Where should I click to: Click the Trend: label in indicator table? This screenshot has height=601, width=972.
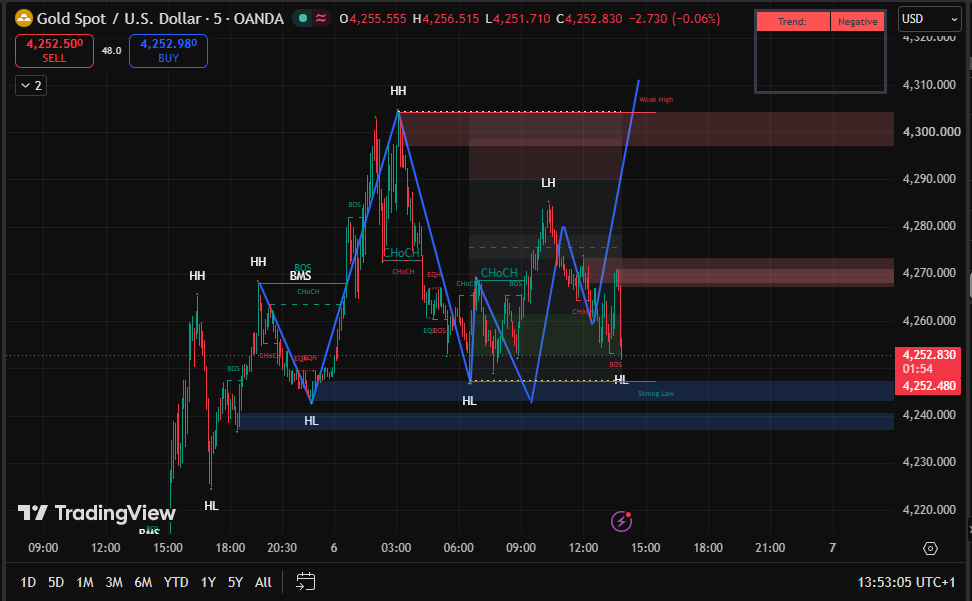point(793,22)
